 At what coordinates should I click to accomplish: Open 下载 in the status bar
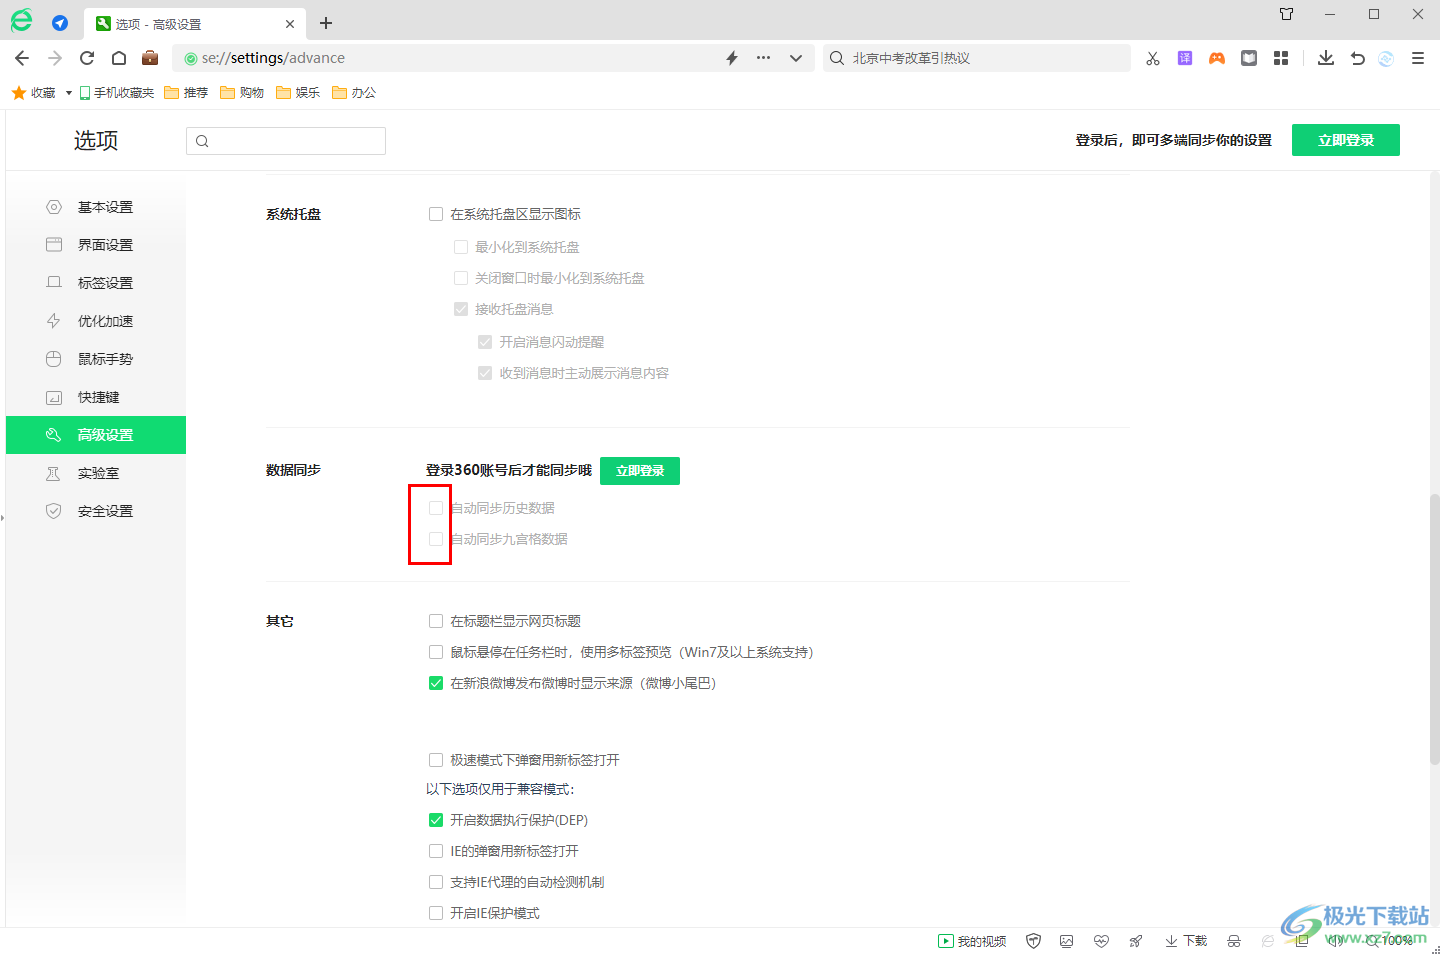(x=1186, y=941)
